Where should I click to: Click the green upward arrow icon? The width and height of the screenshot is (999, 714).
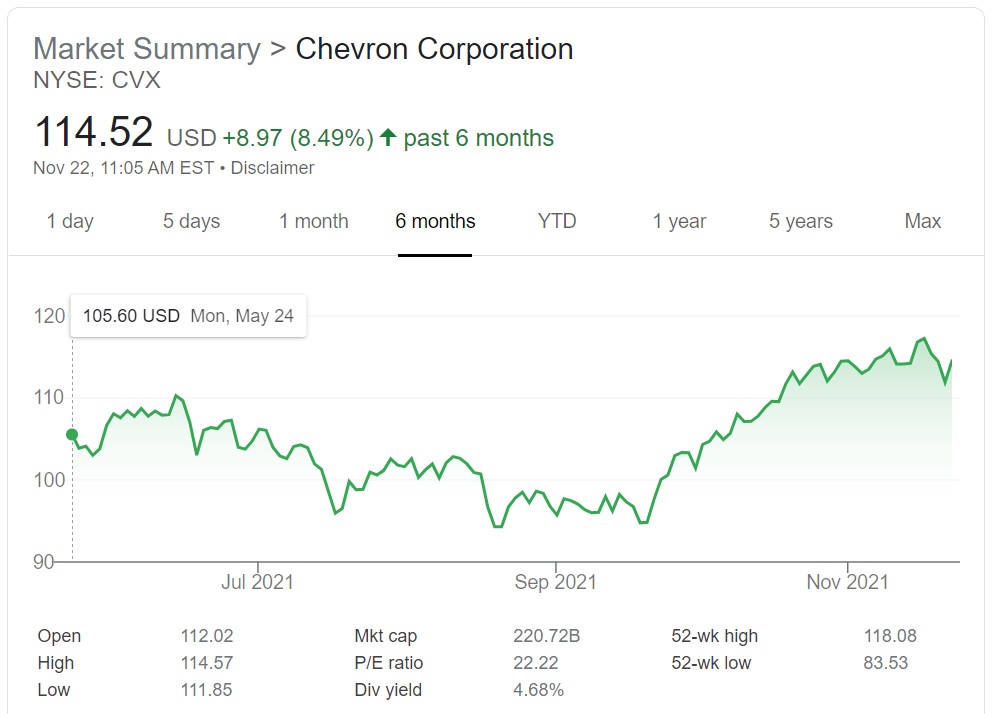[388, 138]
